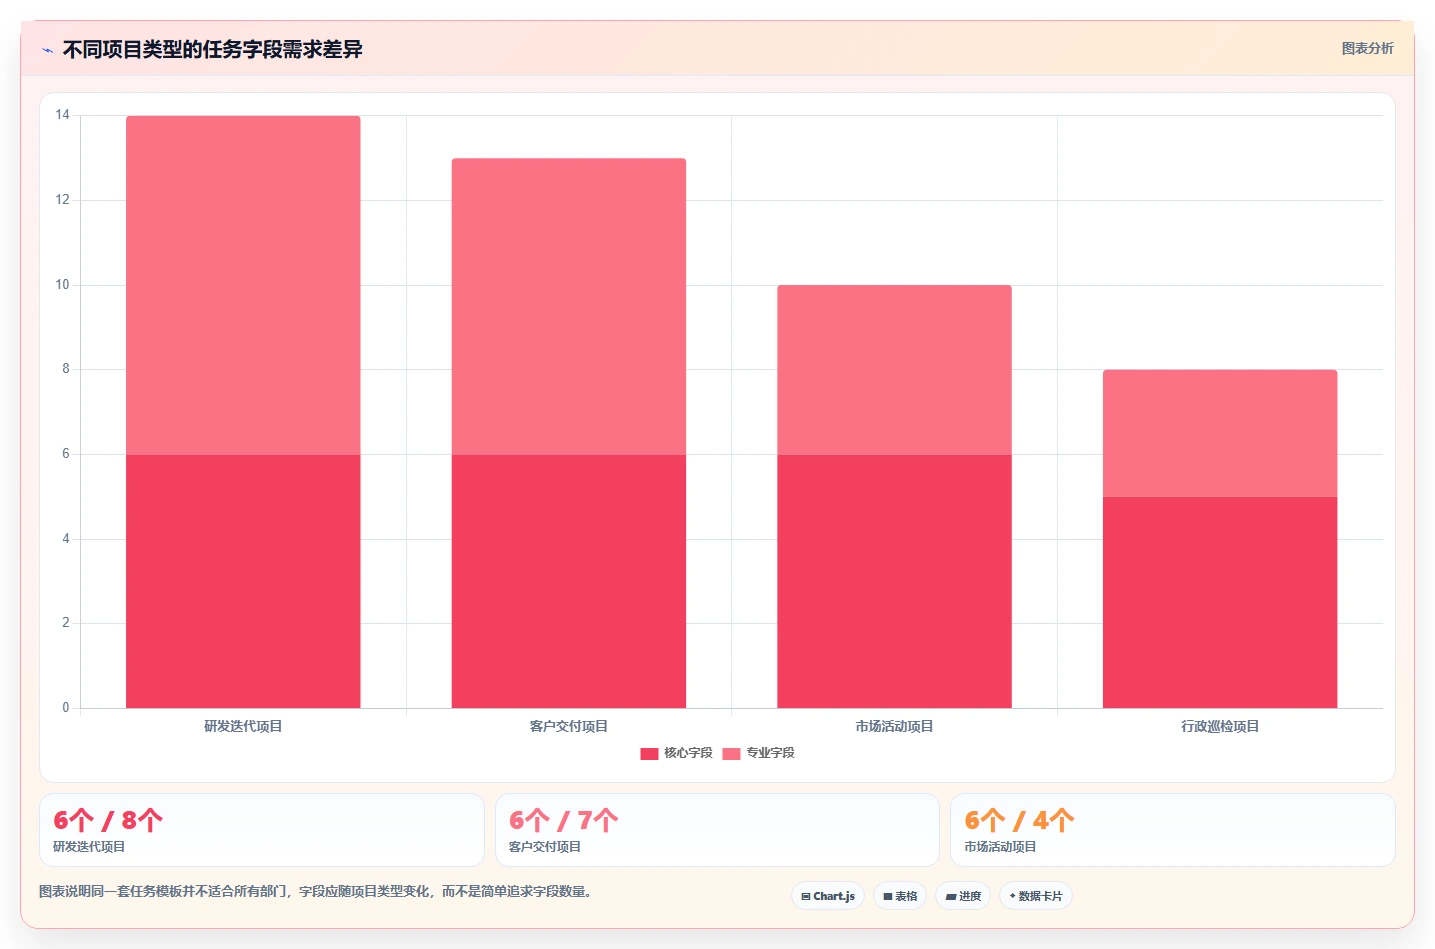This screenshot has width=1435, height=949.
Task: Click the y-axis value 8
Action: [66, 369]
